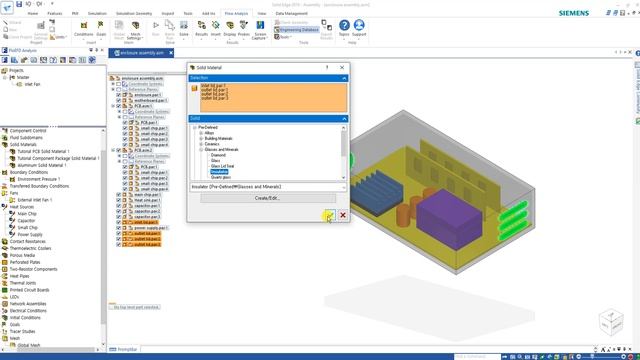The image size is (640, 360).
Task: Expand the Building Materials category
Action: point(201,138)
